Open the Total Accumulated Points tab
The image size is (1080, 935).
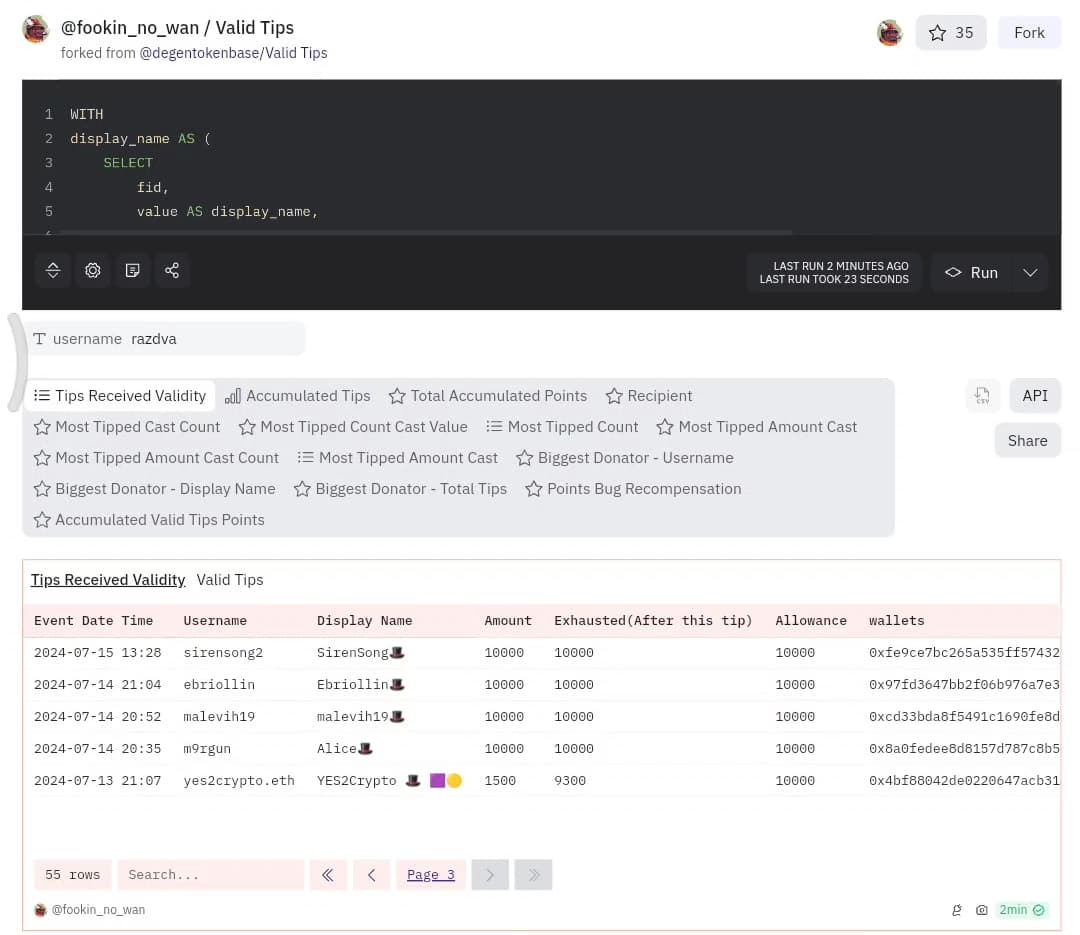488,395
